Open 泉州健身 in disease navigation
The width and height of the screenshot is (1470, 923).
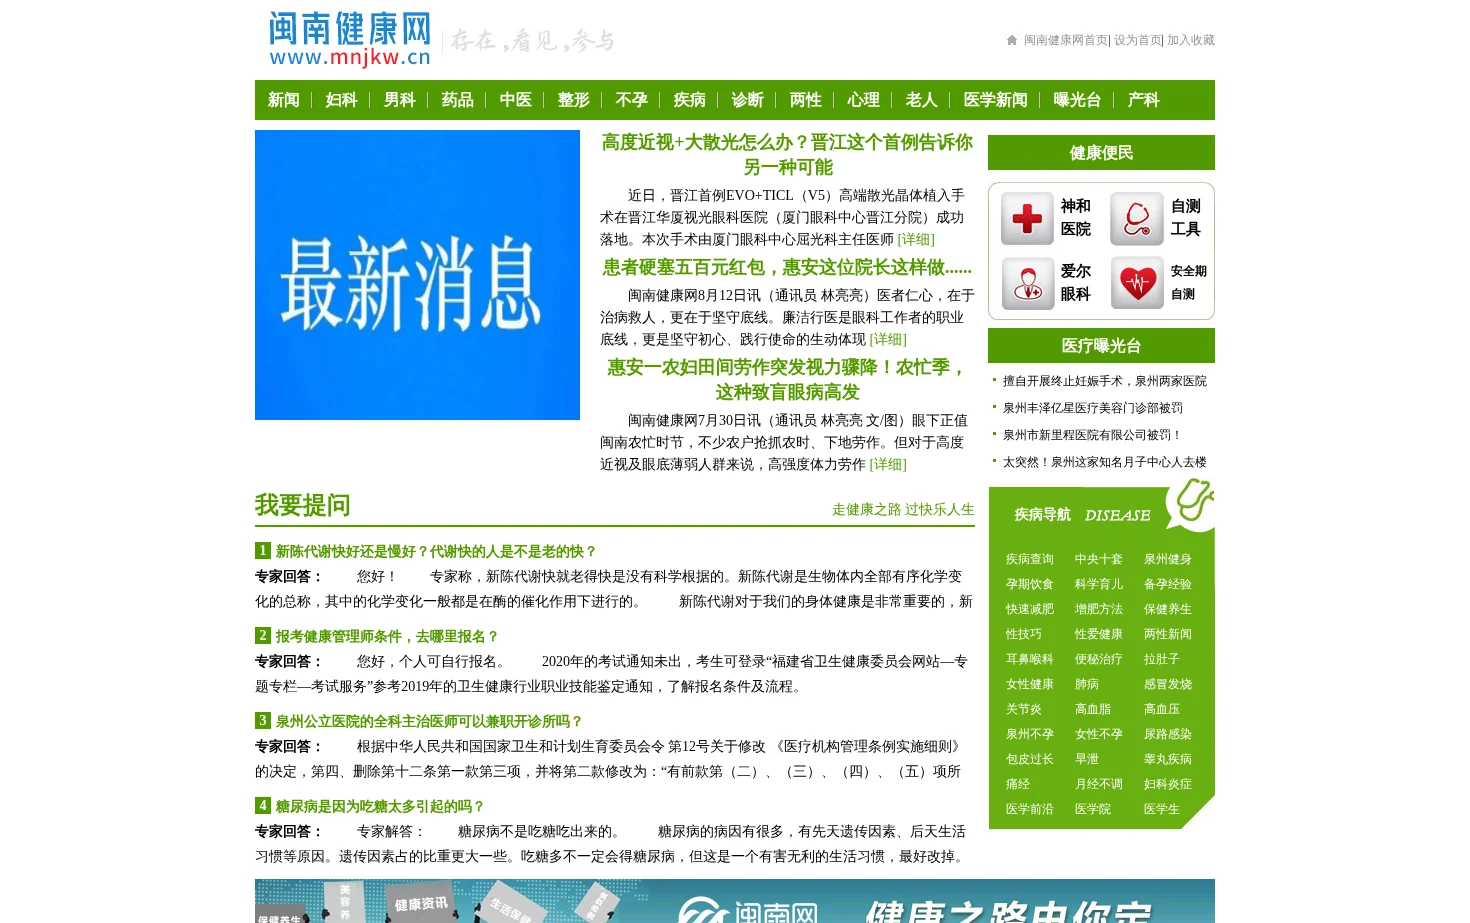point(1168,559)
